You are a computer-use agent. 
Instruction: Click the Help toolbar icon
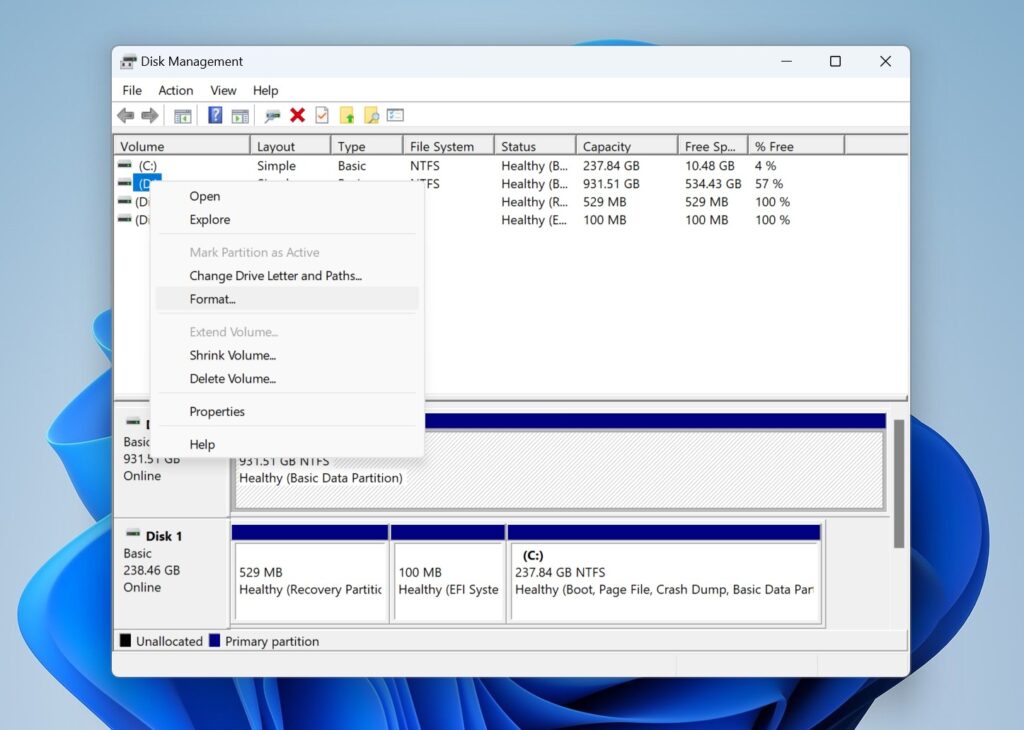coord(214,114)
